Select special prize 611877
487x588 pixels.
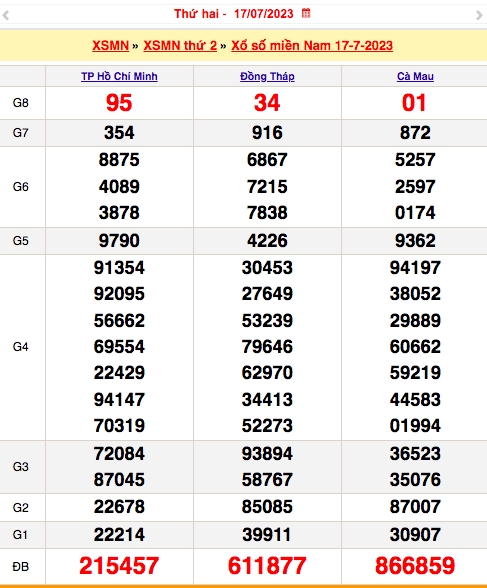(x=267, y=566)
